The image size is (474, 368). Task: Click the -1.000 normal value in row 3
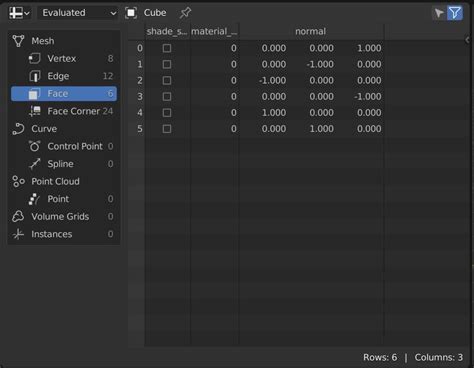(368, 97)
